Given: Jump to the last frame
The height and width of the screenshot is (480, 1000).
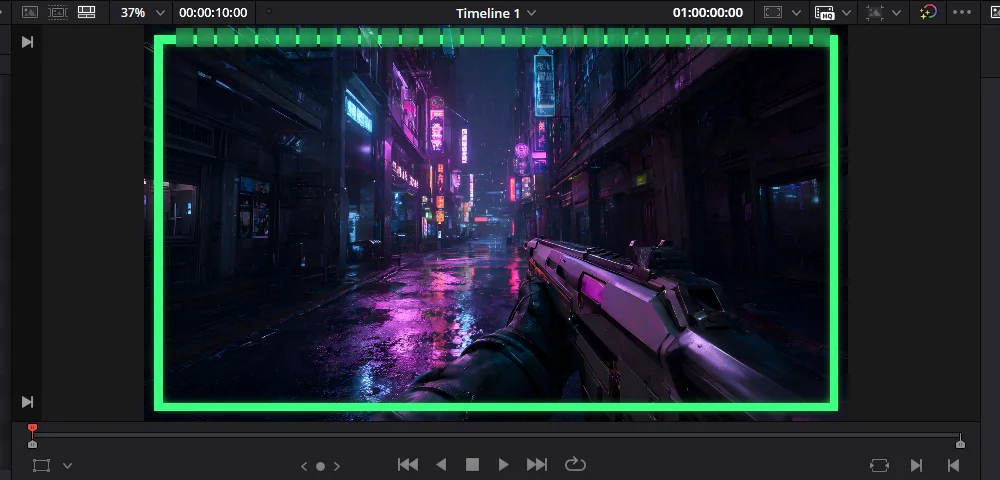Looking at the screenshot, I should click(537, 465).
